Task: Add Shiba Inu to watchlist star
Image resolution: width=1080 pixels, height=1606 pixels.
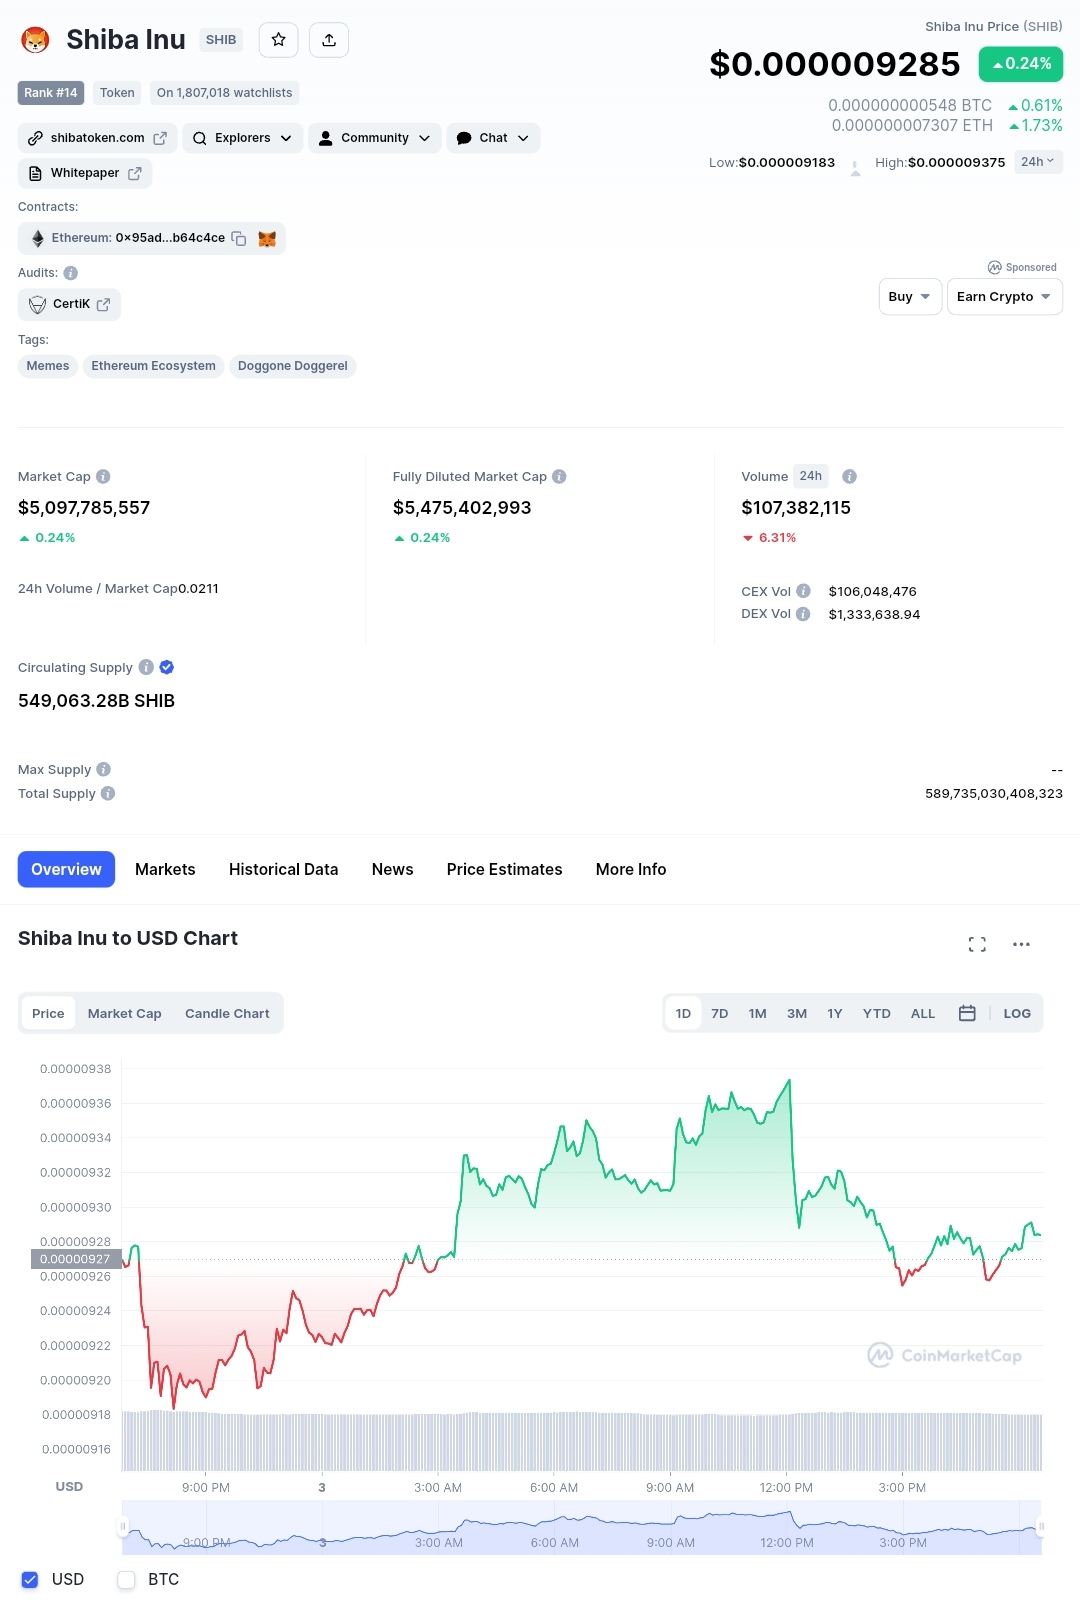Action: click(278, 40)
